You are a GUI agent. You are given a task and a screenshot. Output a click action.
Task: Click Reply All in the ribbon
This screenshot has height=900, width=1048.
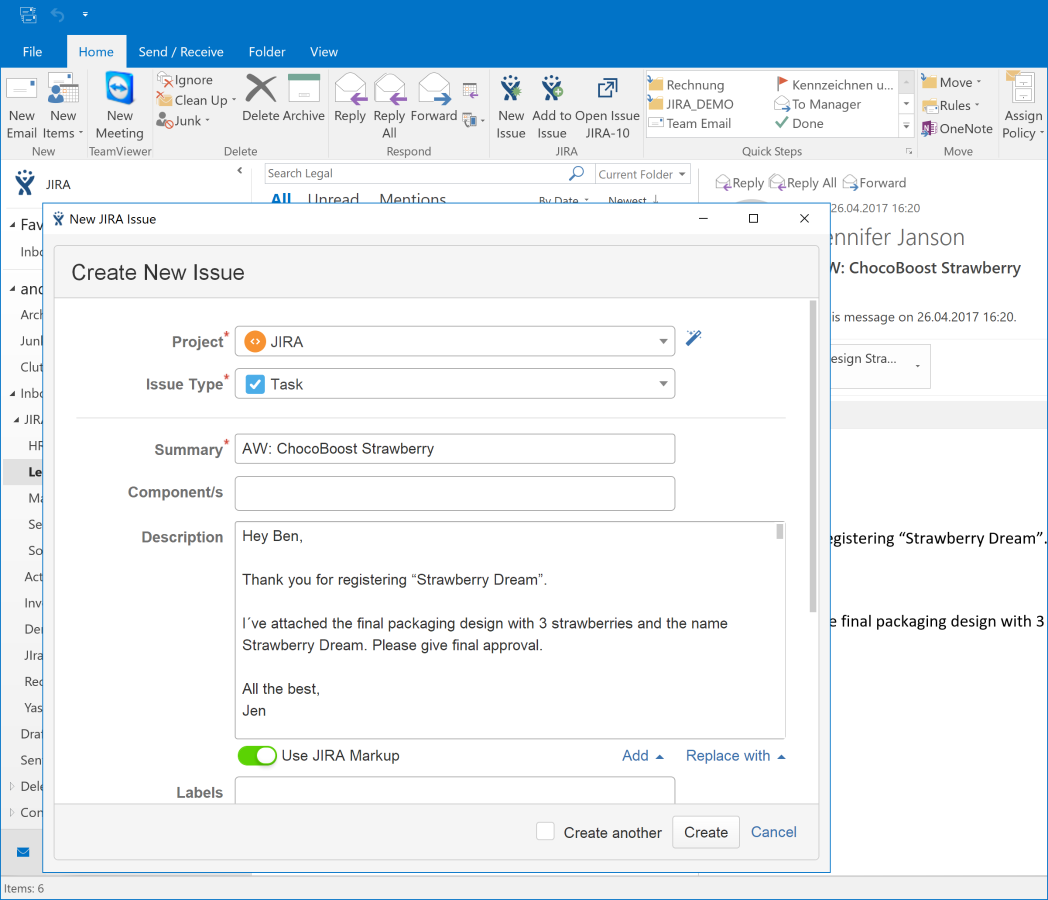pyautogui.click(x=390, y=107)
